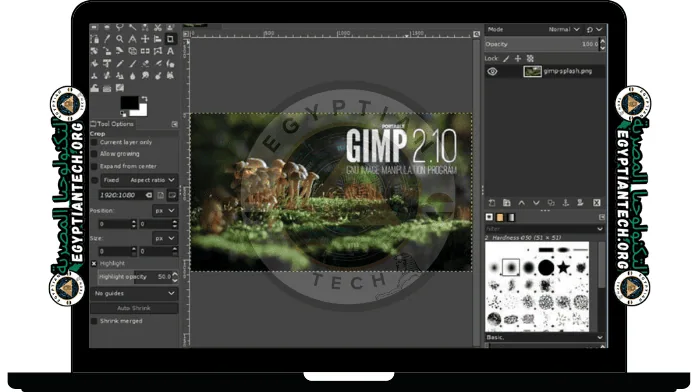The width and height of the screenshot is (698, 392).
Task: Open the layer mode group switch dropdown
Action: pos(594,29)
